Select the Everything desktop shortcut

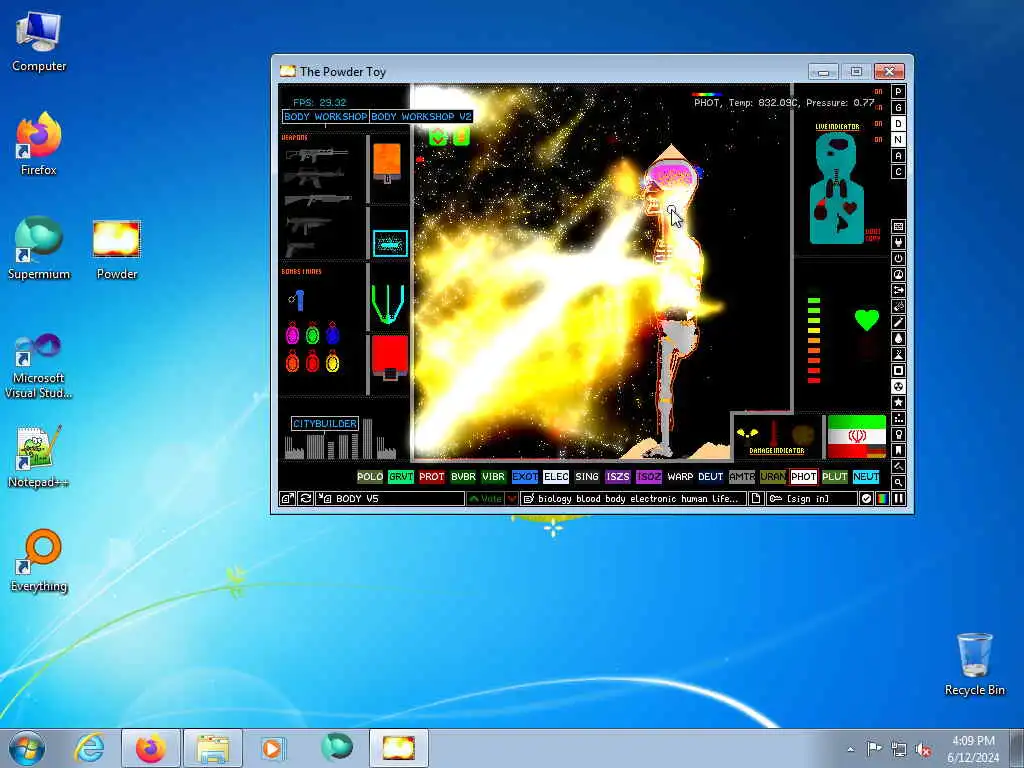point(39,561)
